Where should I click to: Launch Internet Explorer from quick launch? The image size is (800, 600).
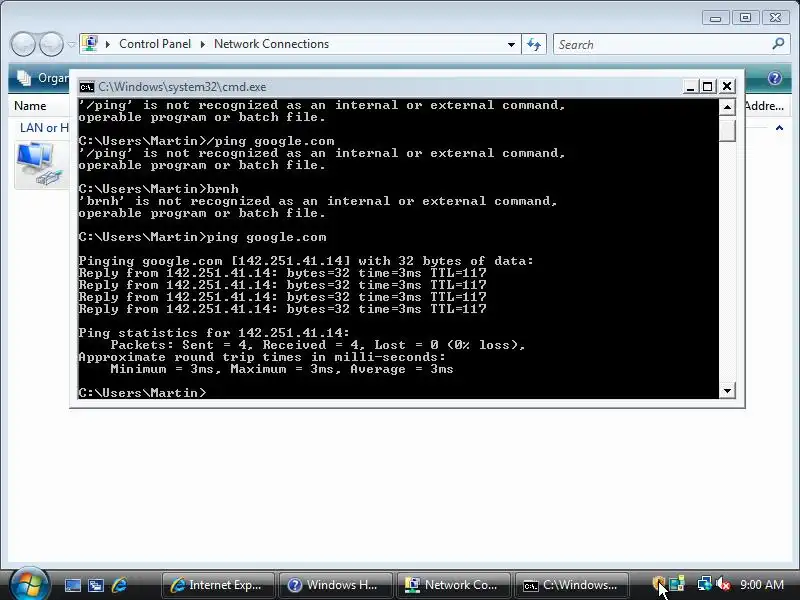pos(119,585)
